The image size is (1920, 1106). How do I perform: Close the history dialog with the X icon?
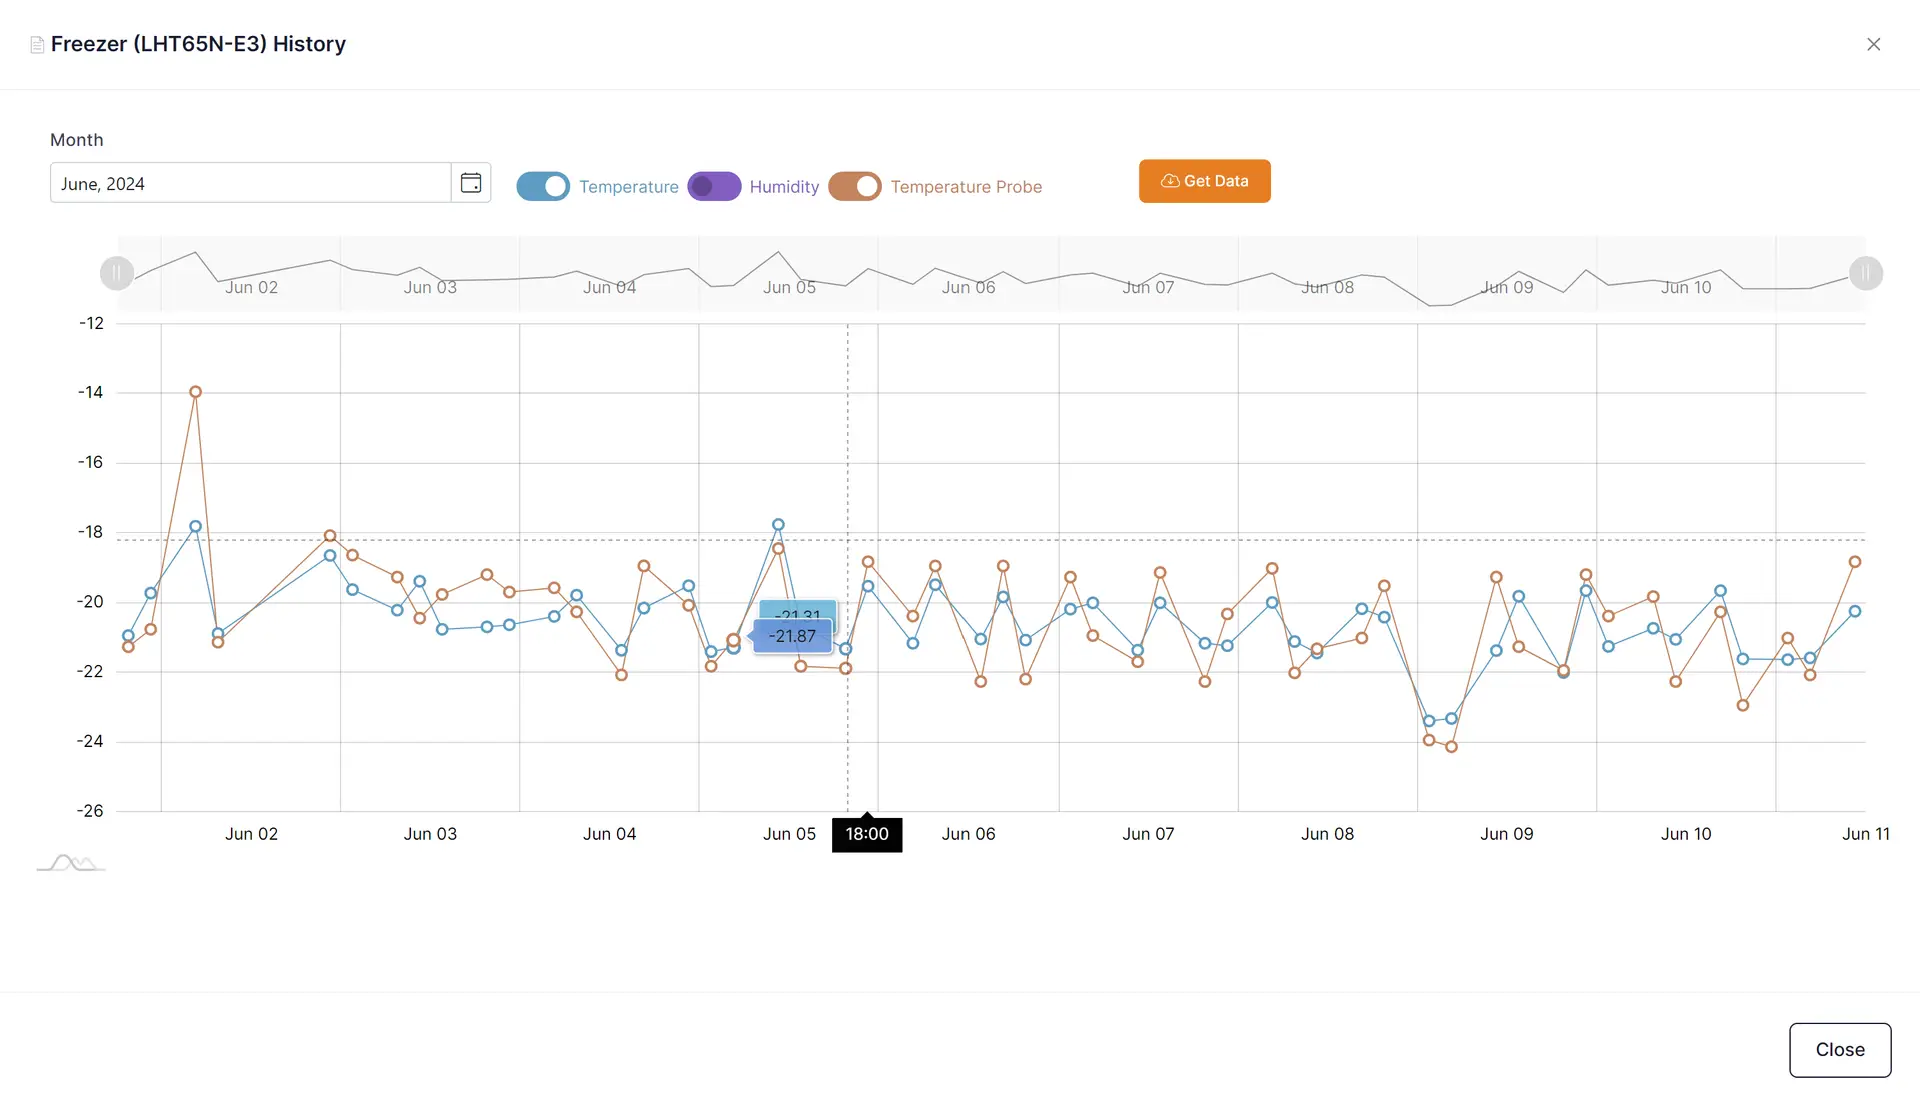[x=1873, y=44]
